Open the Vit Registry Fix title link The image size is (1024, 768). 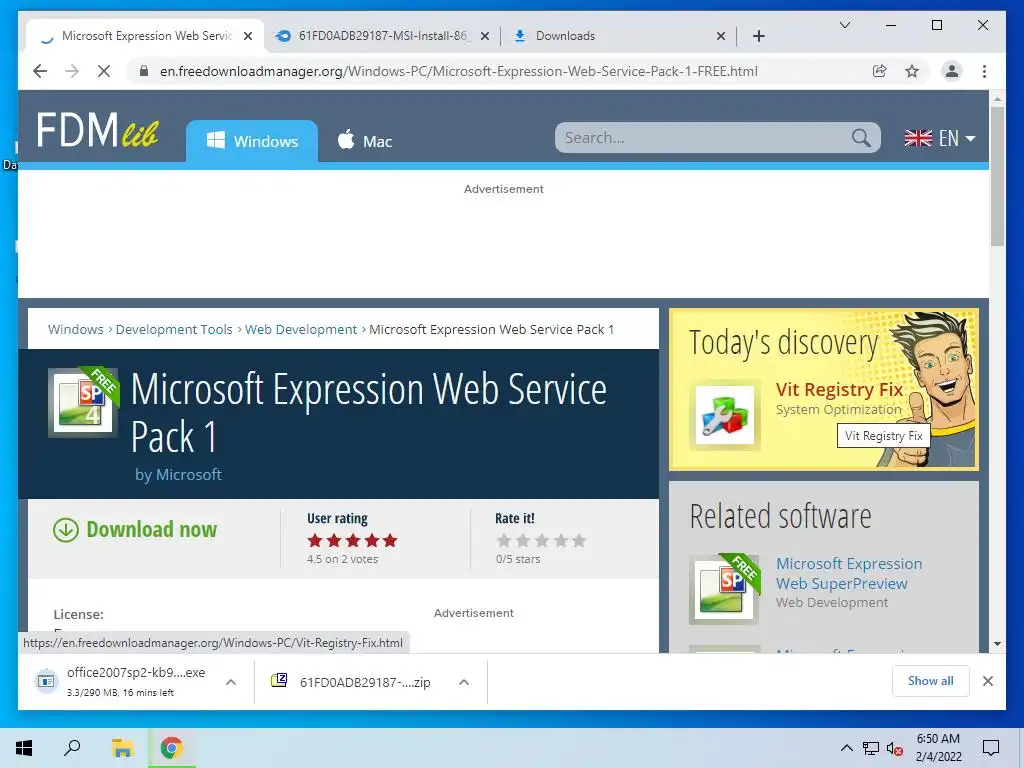click(839, 389)
